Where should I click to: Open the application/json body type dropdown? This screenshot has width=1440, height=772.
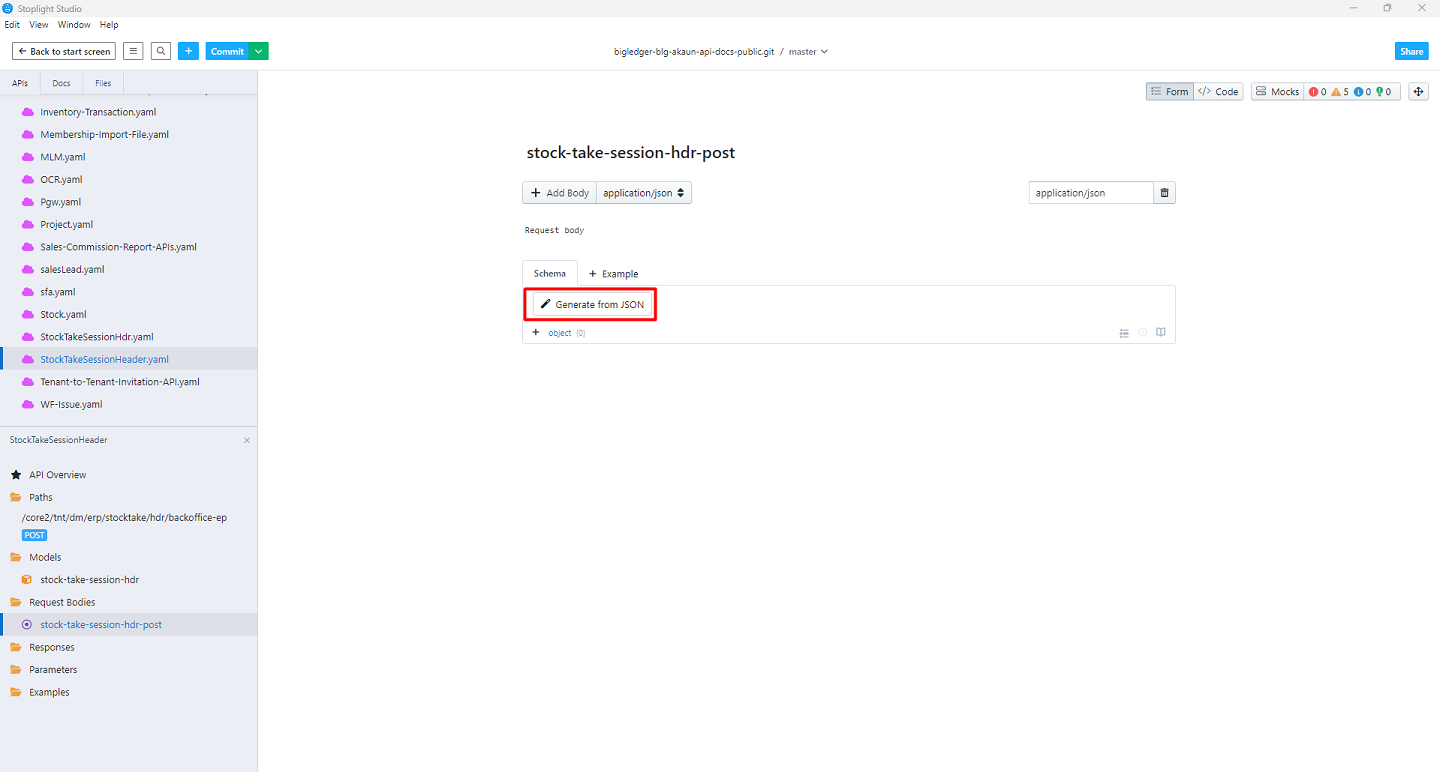point(644,193)
